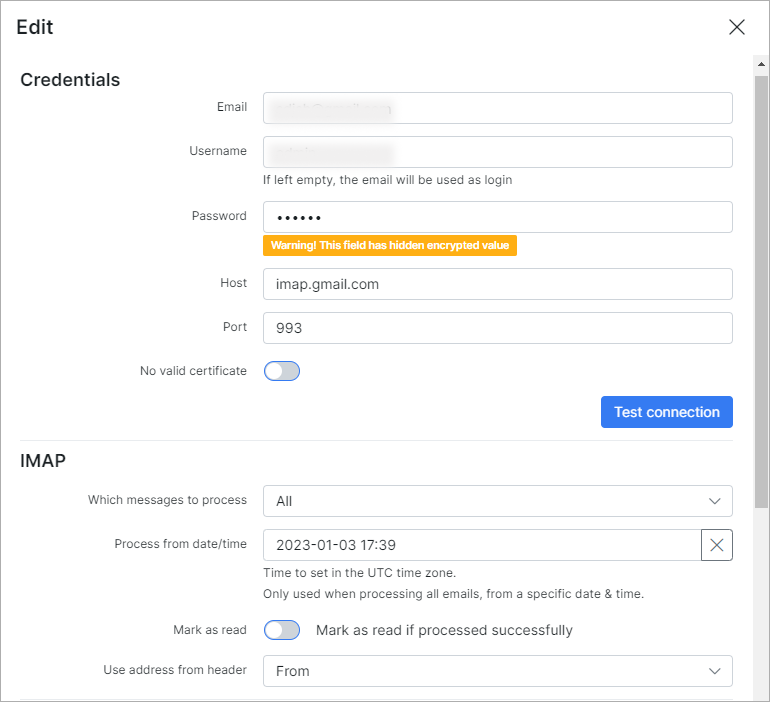The height and width of the screenshot is (702, 770).
Task: Focus the Email input field
Action: pos(497,108)
